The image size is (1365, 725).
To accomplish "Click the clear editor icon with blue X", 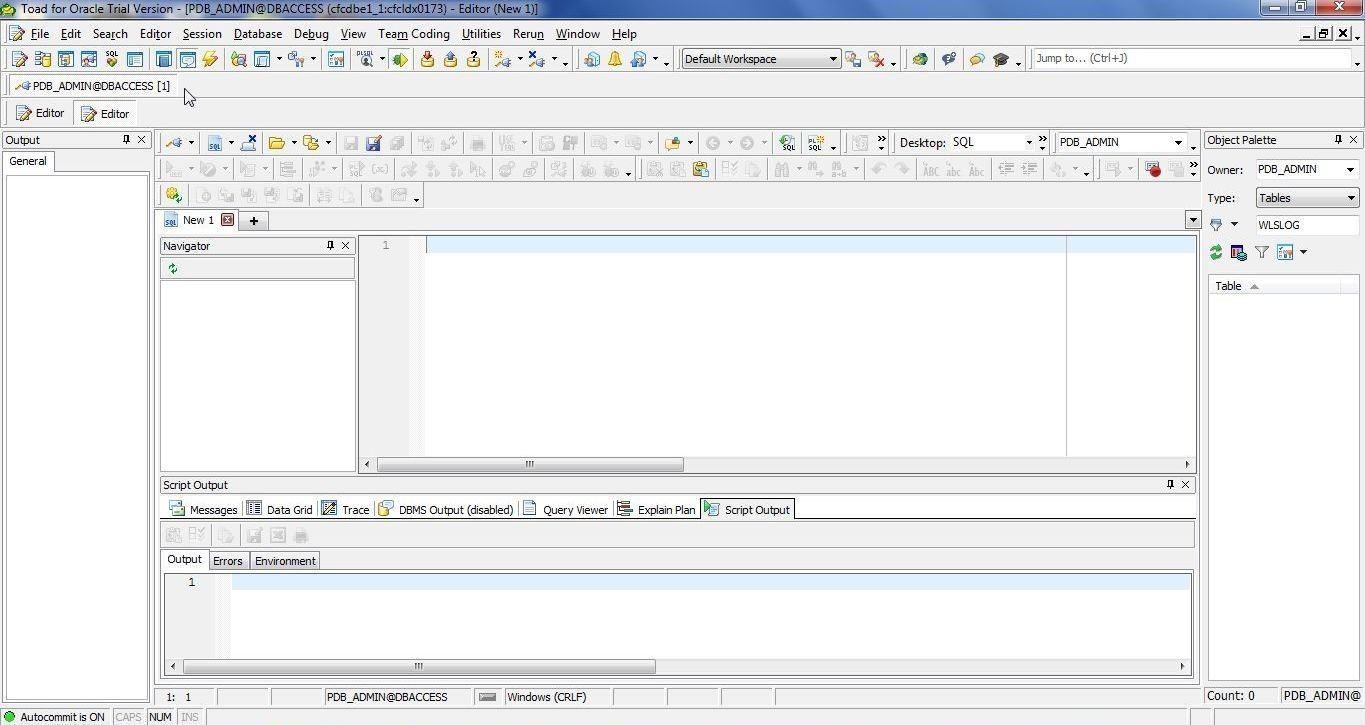I will (x=249, y=142).
